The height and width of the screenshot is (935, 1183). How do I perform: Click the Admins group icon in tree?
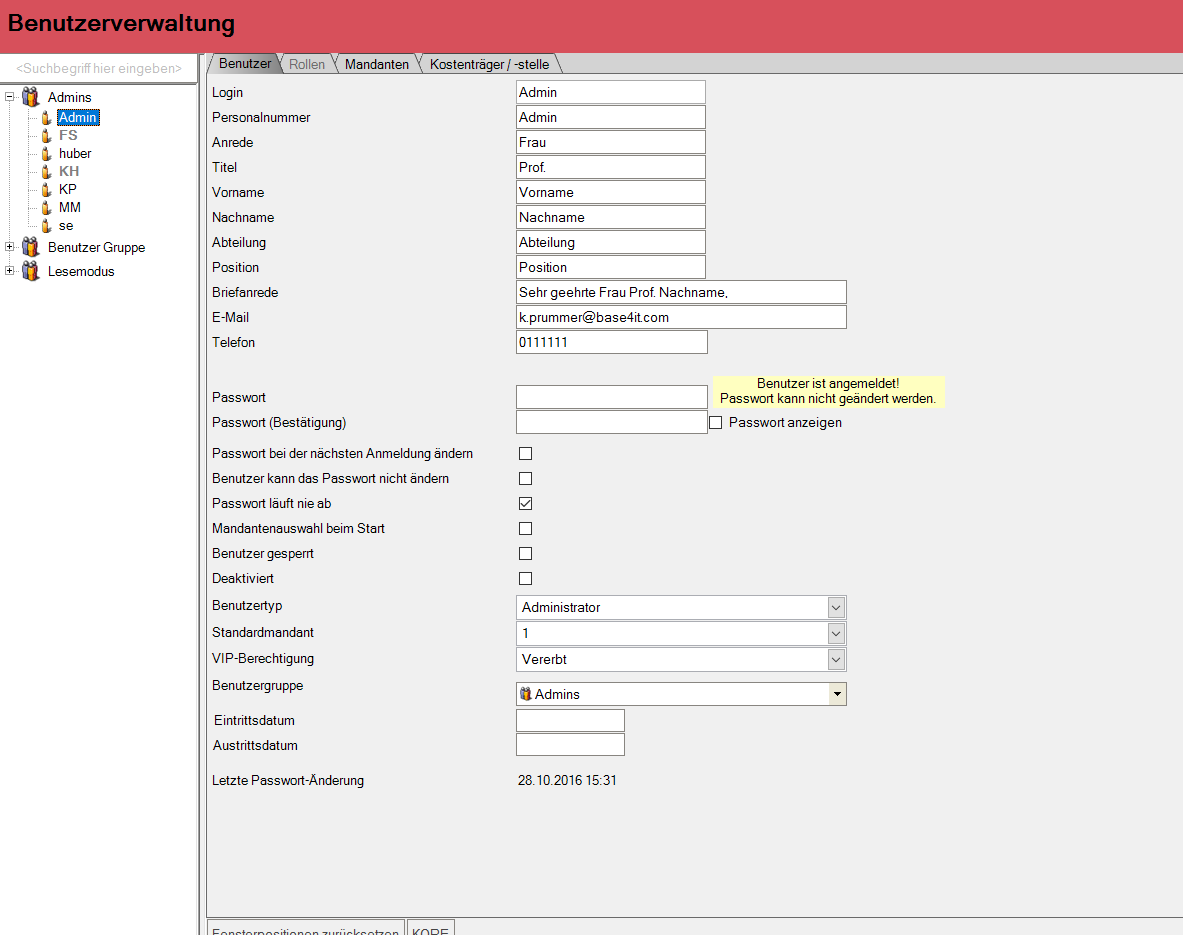[31, 97]
